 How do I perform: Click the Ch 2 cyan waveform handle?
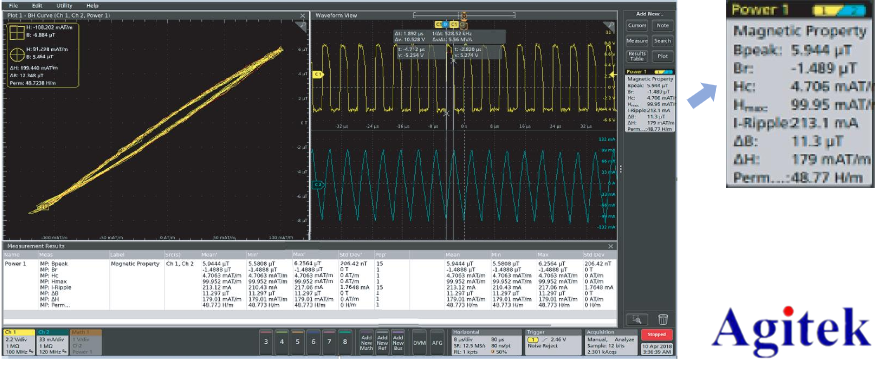(x=318, y=184)
